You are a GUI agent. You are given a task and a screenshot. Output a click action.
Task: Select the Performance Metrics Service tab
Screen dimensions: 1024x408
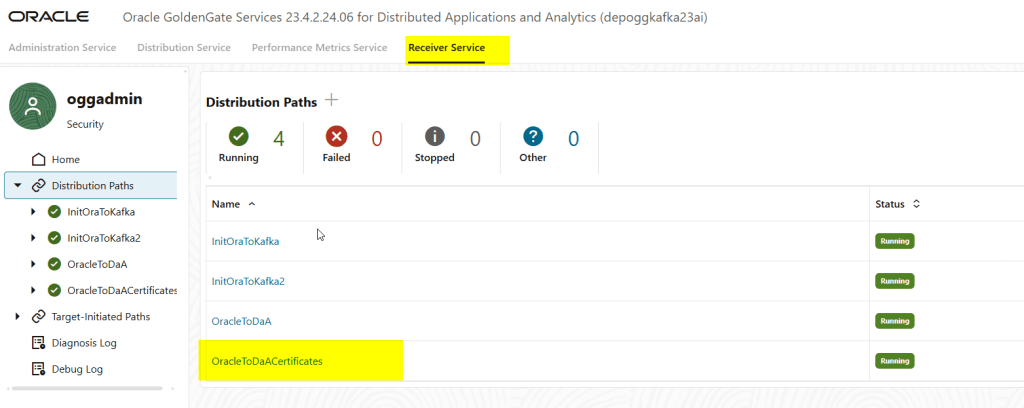tap(319, 48)
